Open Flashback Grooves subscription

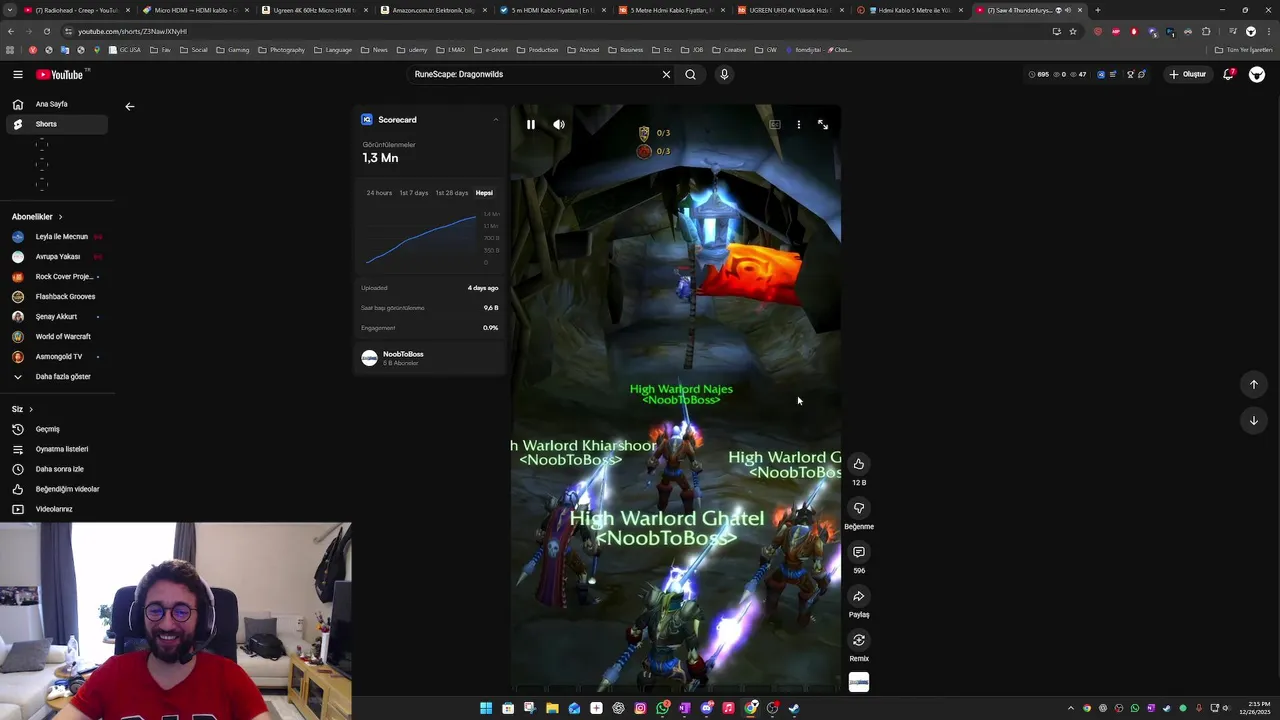[56, 297]
